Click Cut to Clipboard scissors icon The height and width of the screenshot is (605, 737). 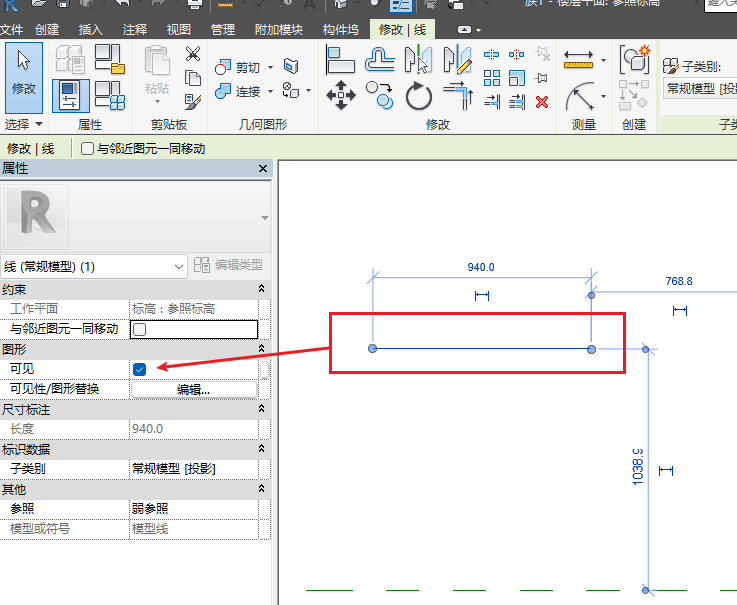(193, 54)
